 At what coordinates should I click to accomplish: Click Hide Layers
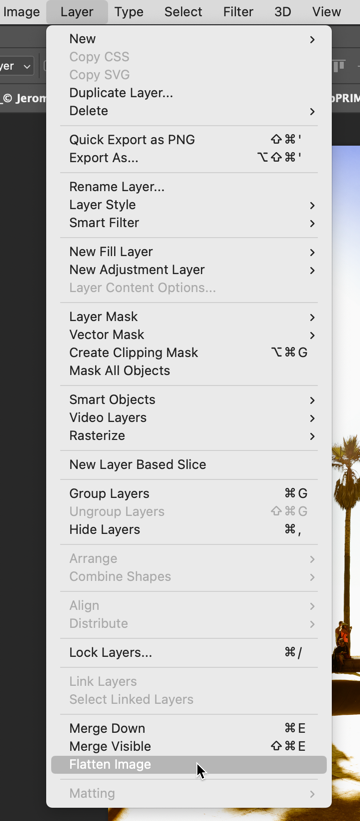[189, 529]
